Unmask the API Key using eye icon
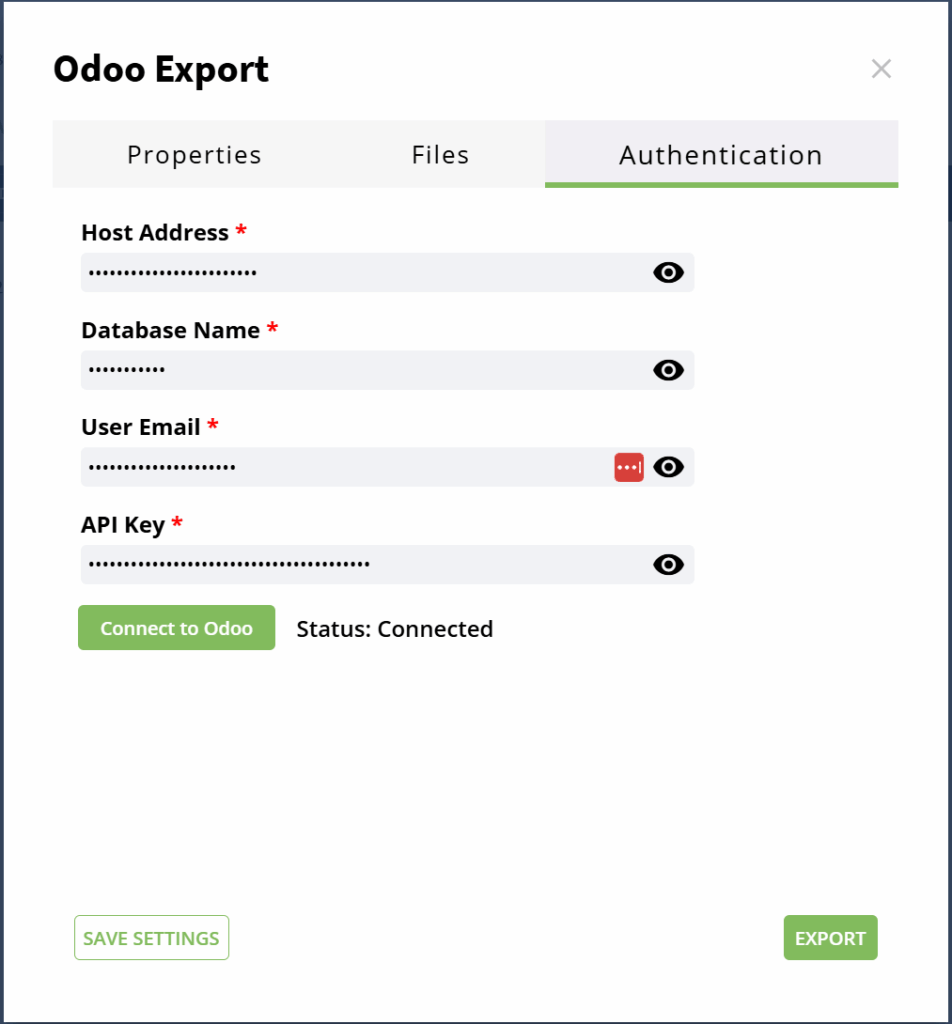This screenshot has width=952, height=1024. point(668,564)
